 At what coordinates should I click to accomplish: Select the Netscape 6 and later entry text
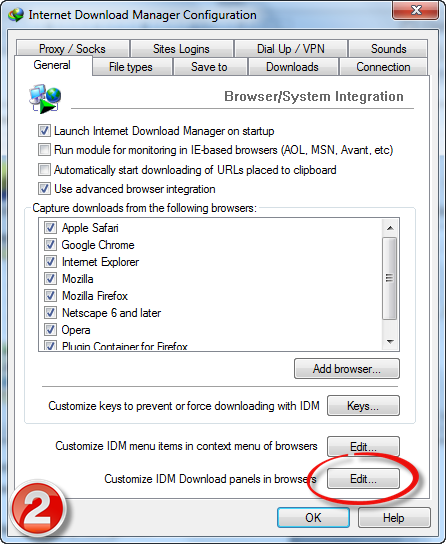tap(111, 313)
